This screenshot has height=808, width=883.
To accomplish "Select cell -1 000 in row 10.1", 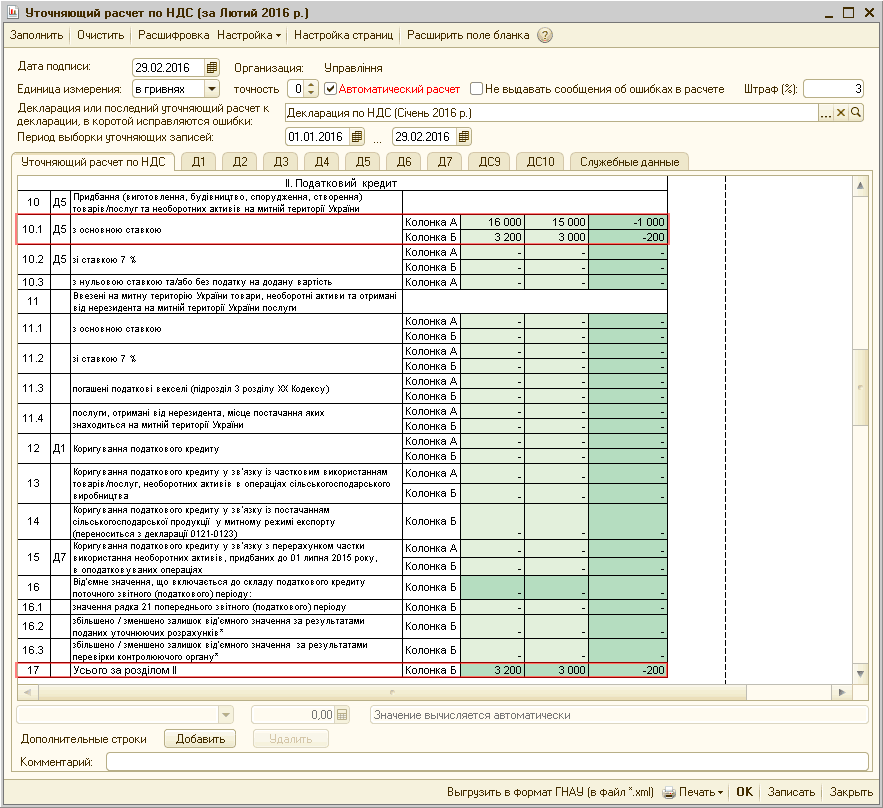I will point(628,222).
